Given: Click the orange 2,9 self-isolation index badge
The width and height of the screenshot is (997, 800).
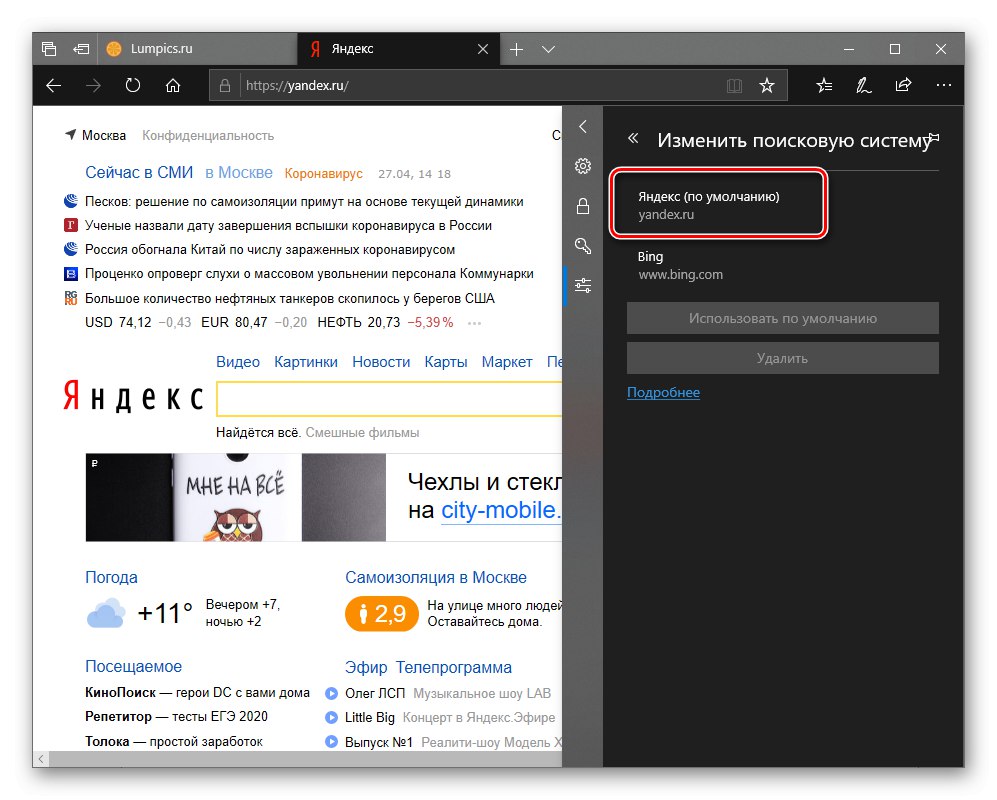Looking at the screenshot, I should click(382, 614).
